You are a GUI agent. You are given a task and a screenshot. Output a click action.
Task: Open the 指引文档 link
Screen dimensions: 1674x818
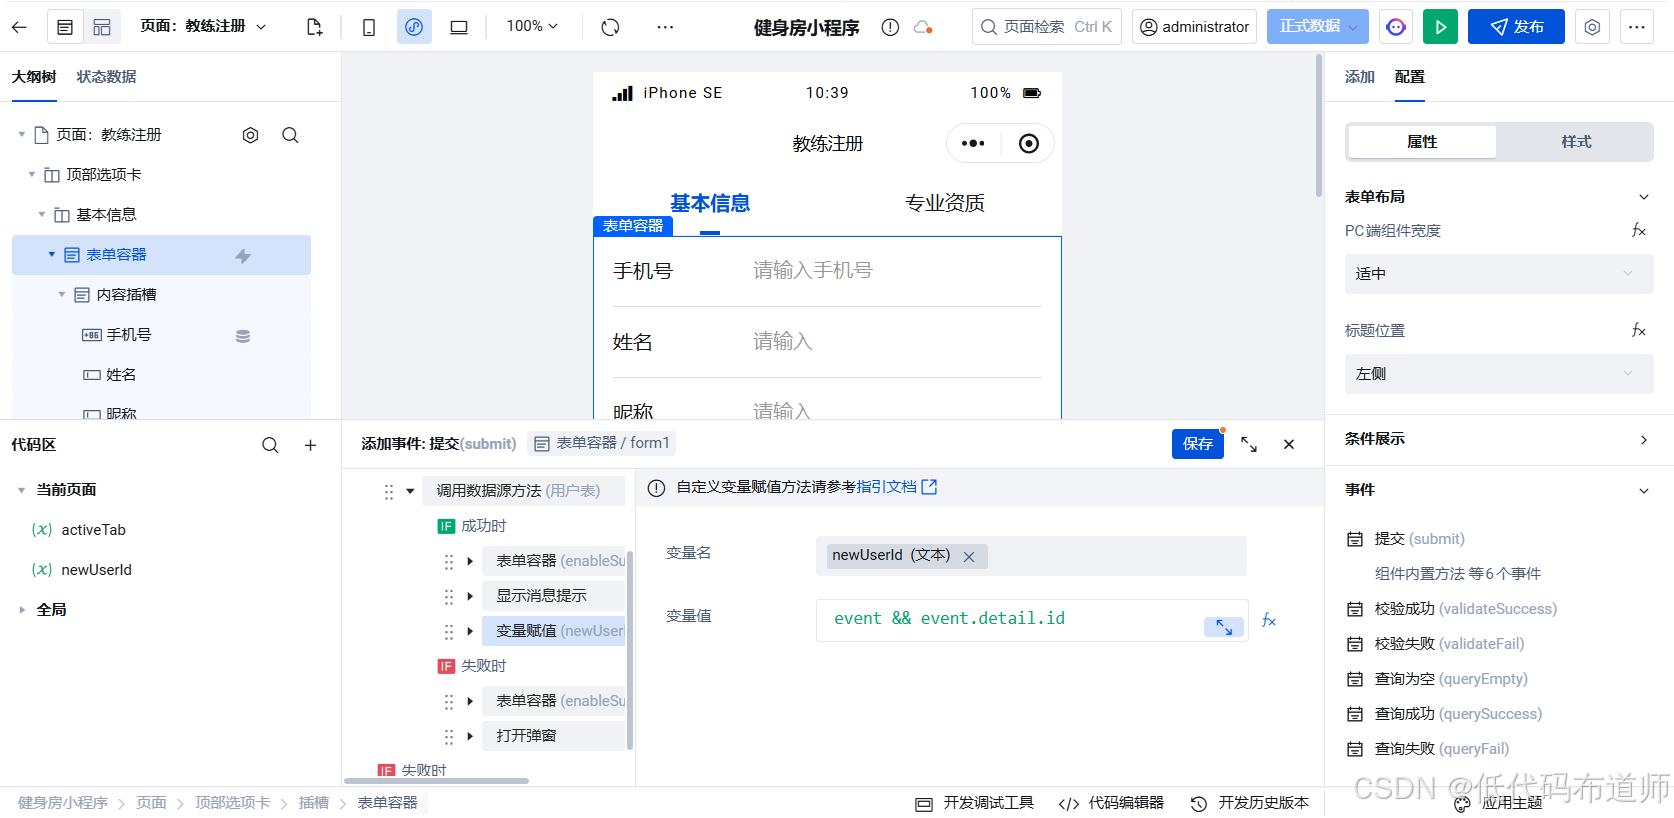point(896,487)
